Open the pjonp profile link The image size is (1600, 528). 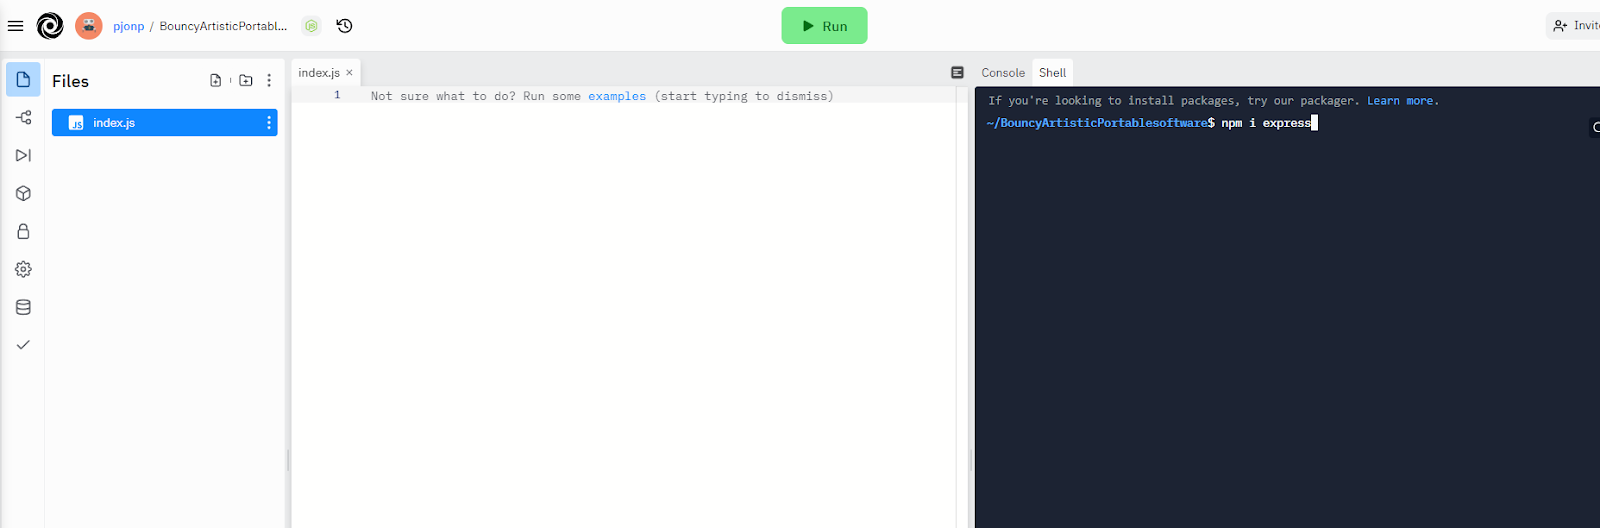[x=128, y=26]
